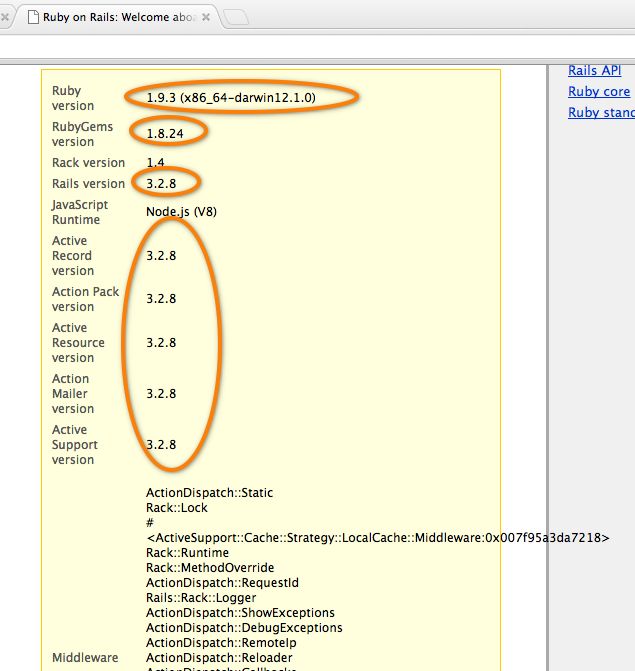Click the Ruby version value 1.9.3
This screenshot has width=635, height=671.
231,98
